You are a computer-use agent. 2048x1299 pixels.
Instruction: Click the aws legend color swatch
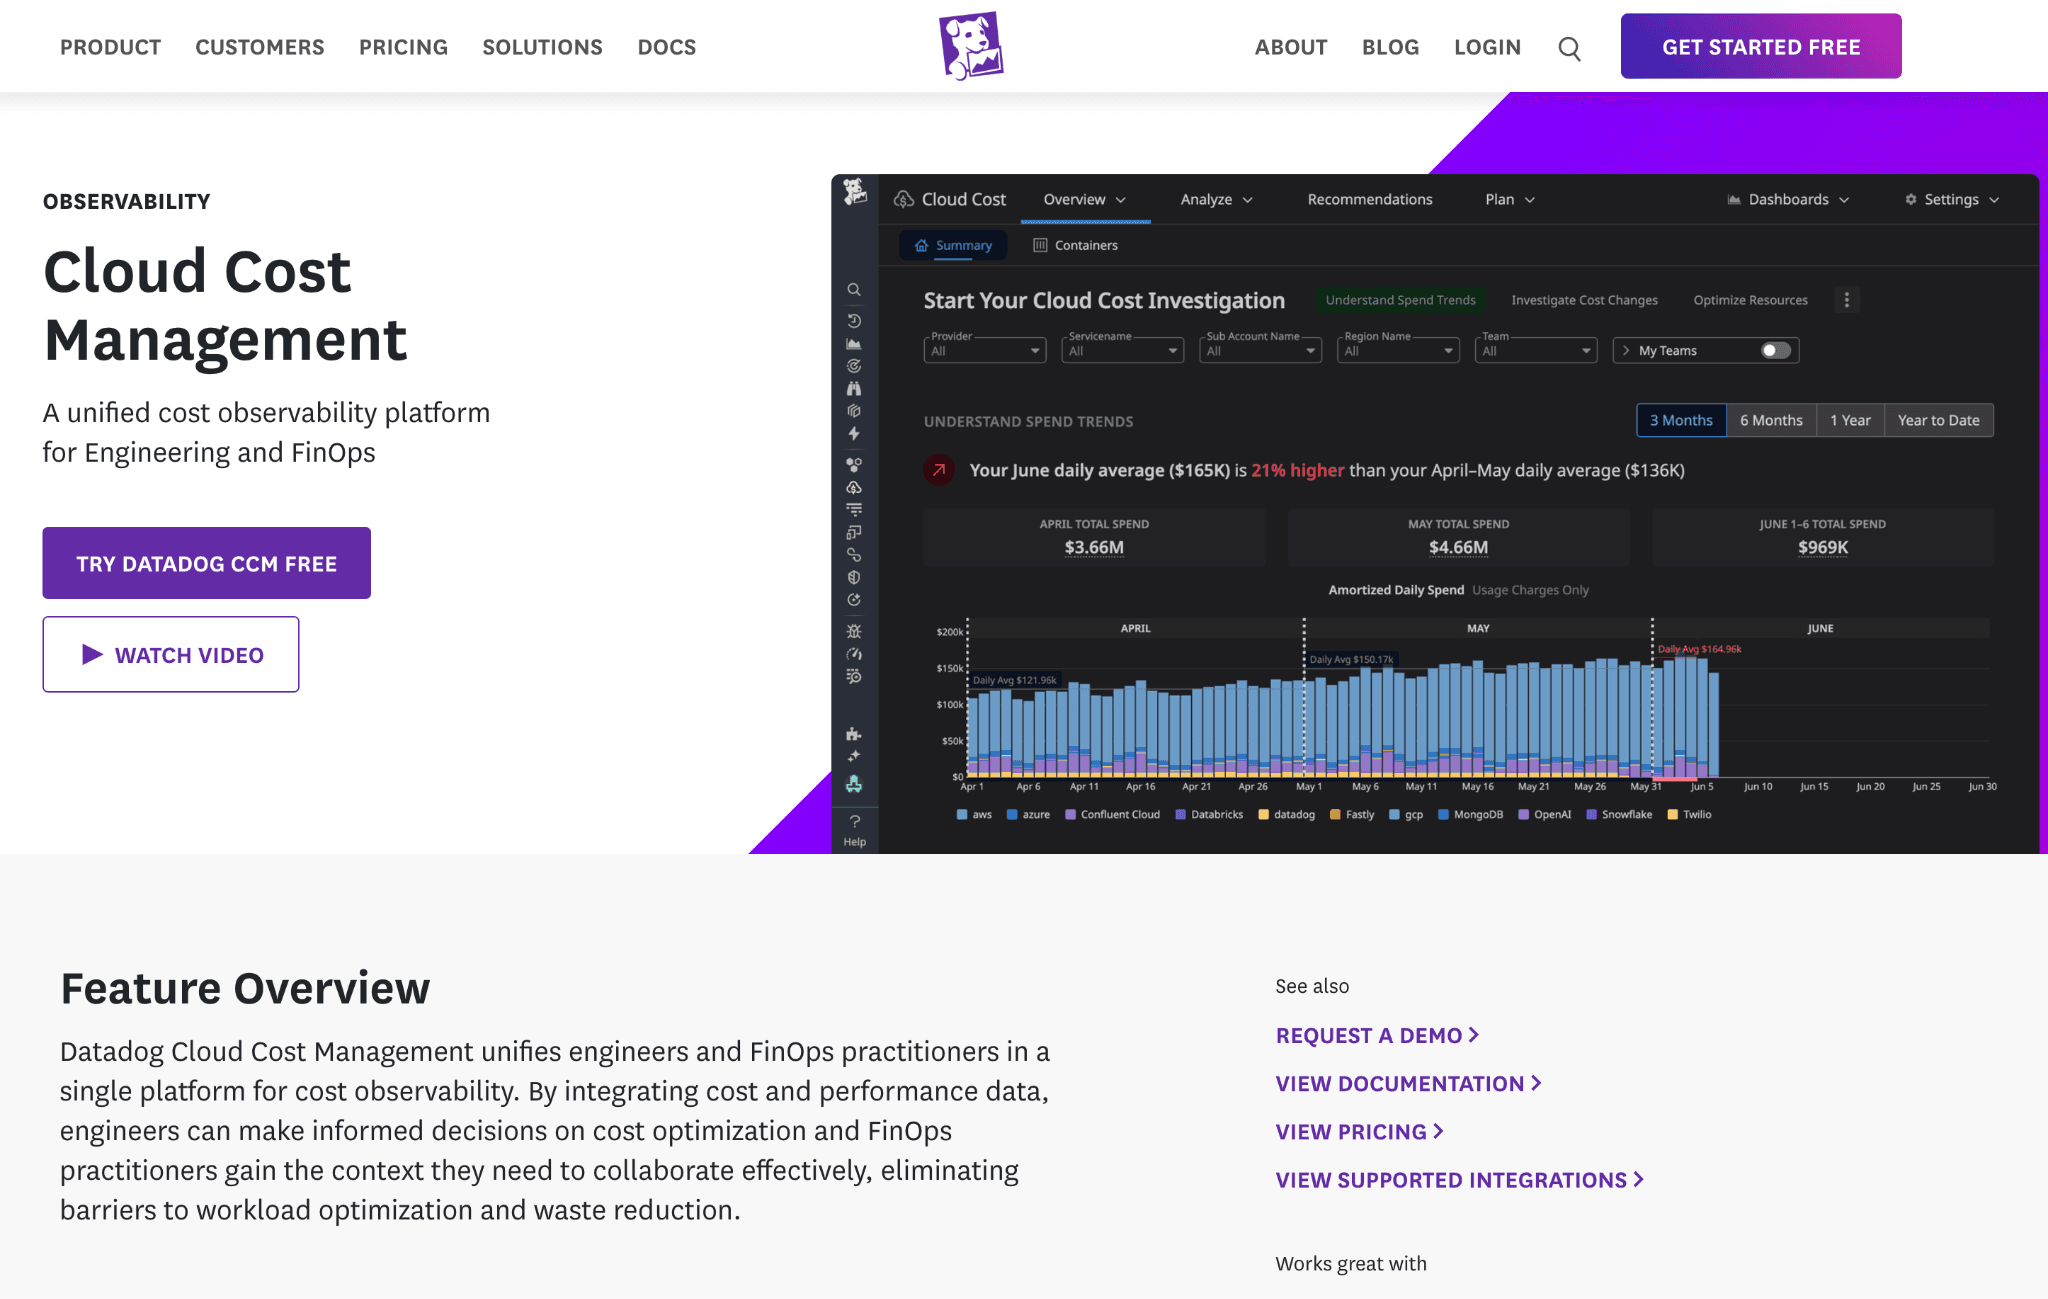click(962, 815)
